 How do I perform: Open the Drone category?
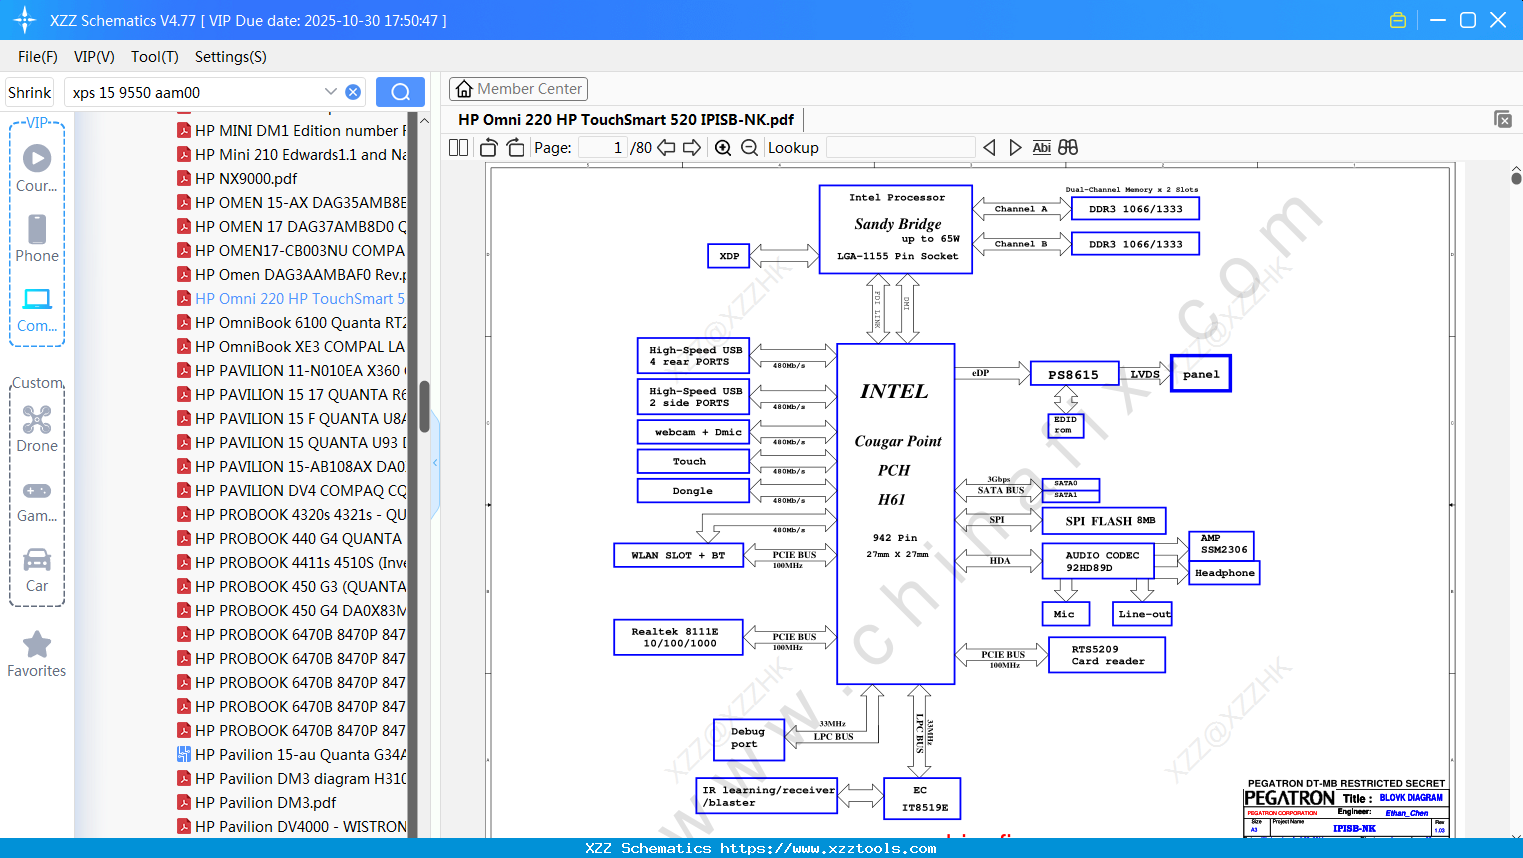37,429
